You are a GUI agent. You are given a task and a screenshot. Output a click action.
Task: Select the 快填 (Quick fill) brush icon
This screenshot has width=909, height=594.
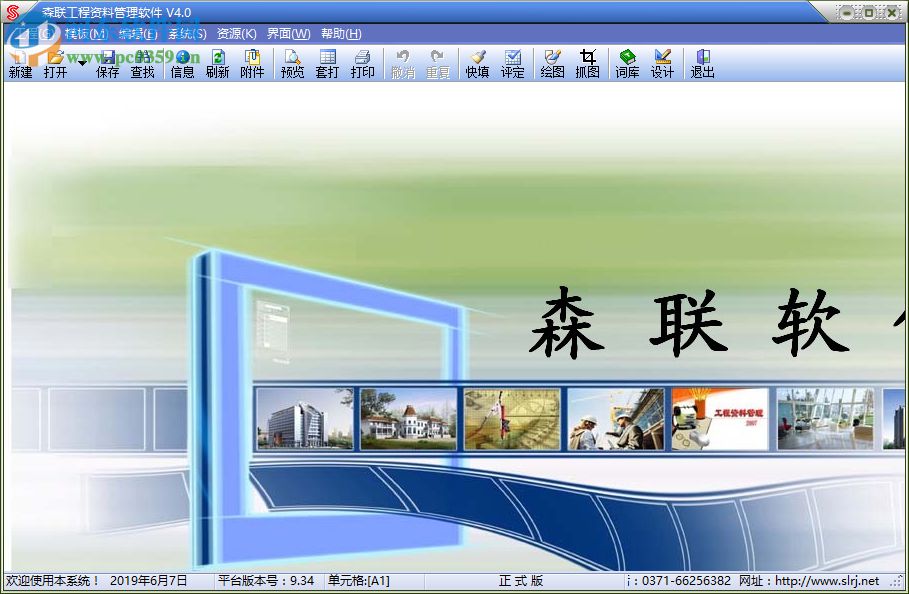click(477, 64)
